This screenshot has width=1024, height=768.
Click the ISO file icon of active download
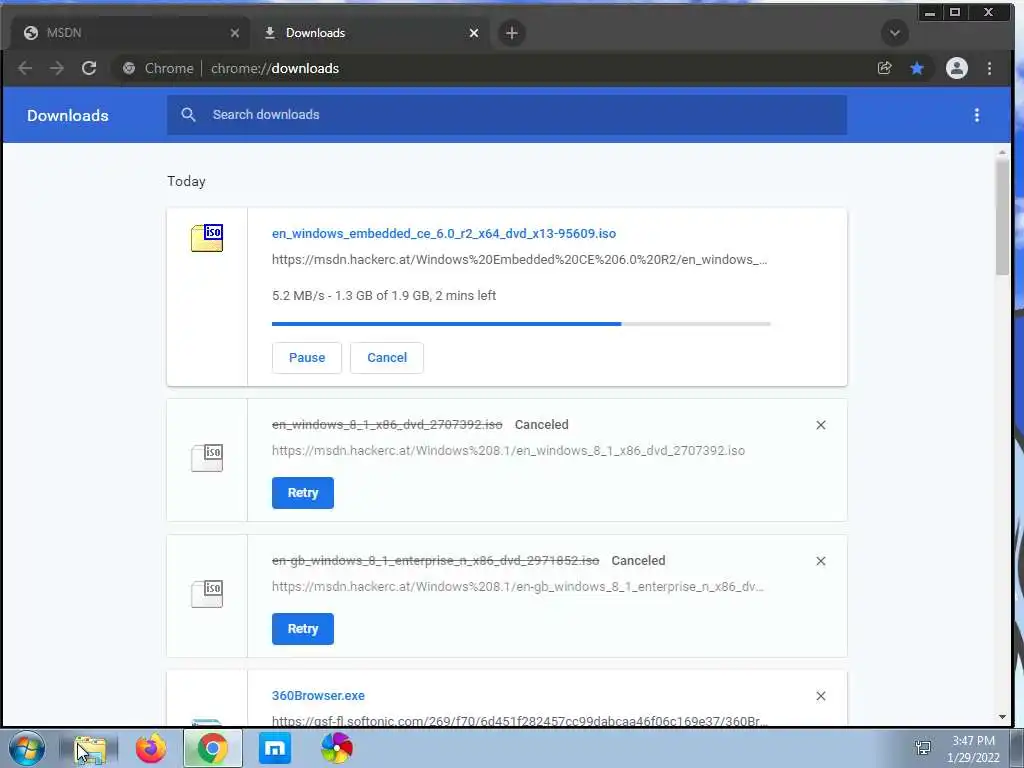pos(207,238)
